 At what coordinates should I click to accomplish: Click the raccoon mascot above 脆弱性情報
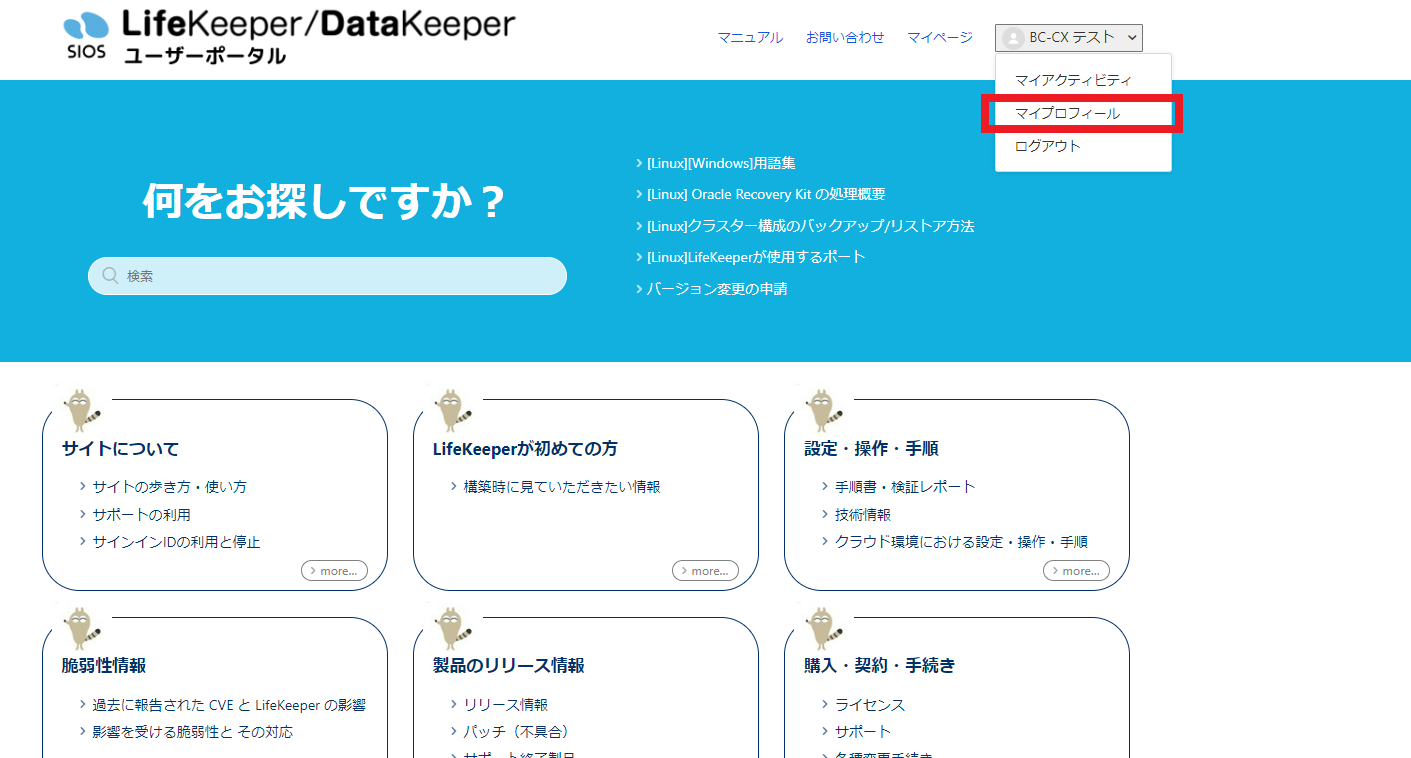tap(82, 627)
